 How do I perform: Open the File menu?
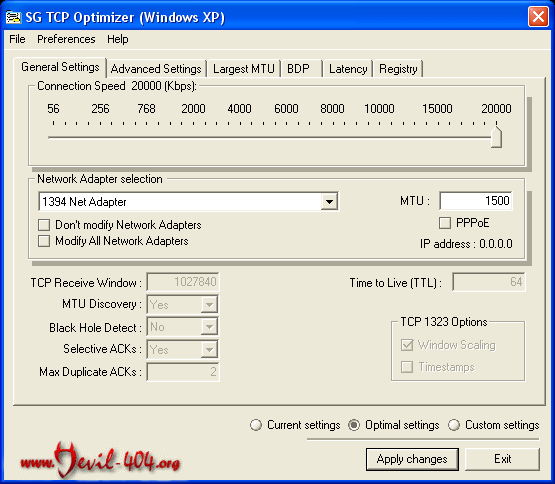[x=17, y=39]
